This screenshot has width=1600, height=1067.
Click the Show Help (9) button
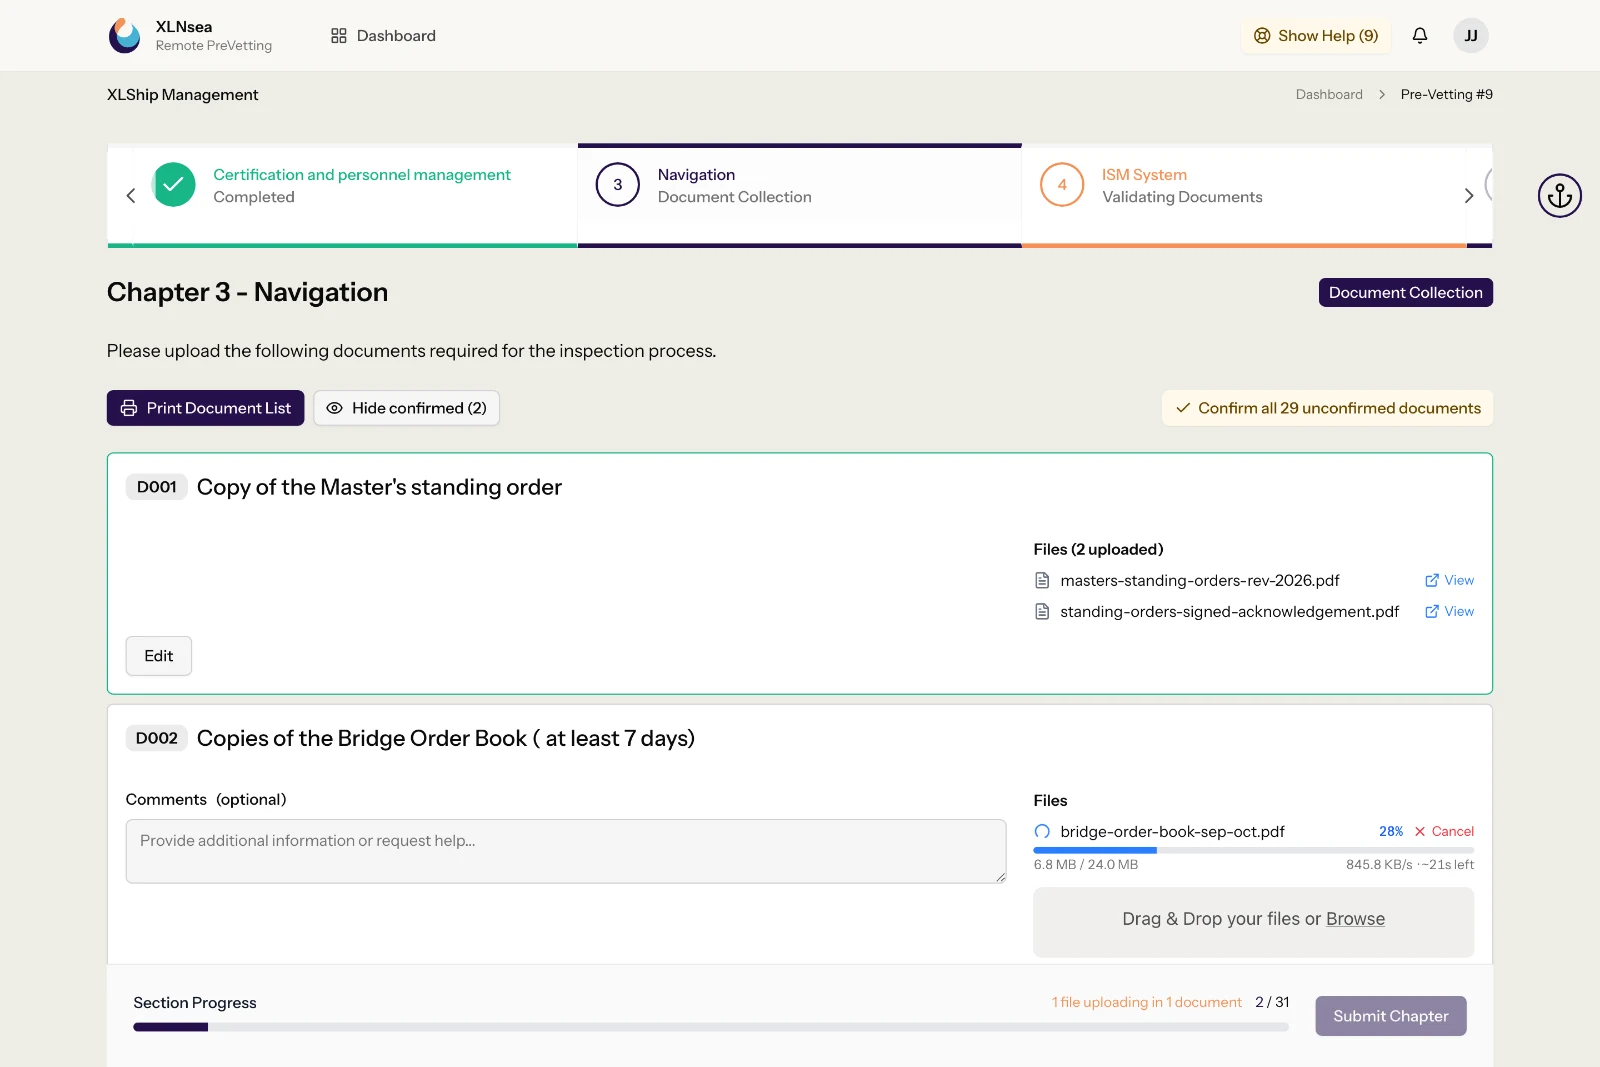tap(1316, 36)
